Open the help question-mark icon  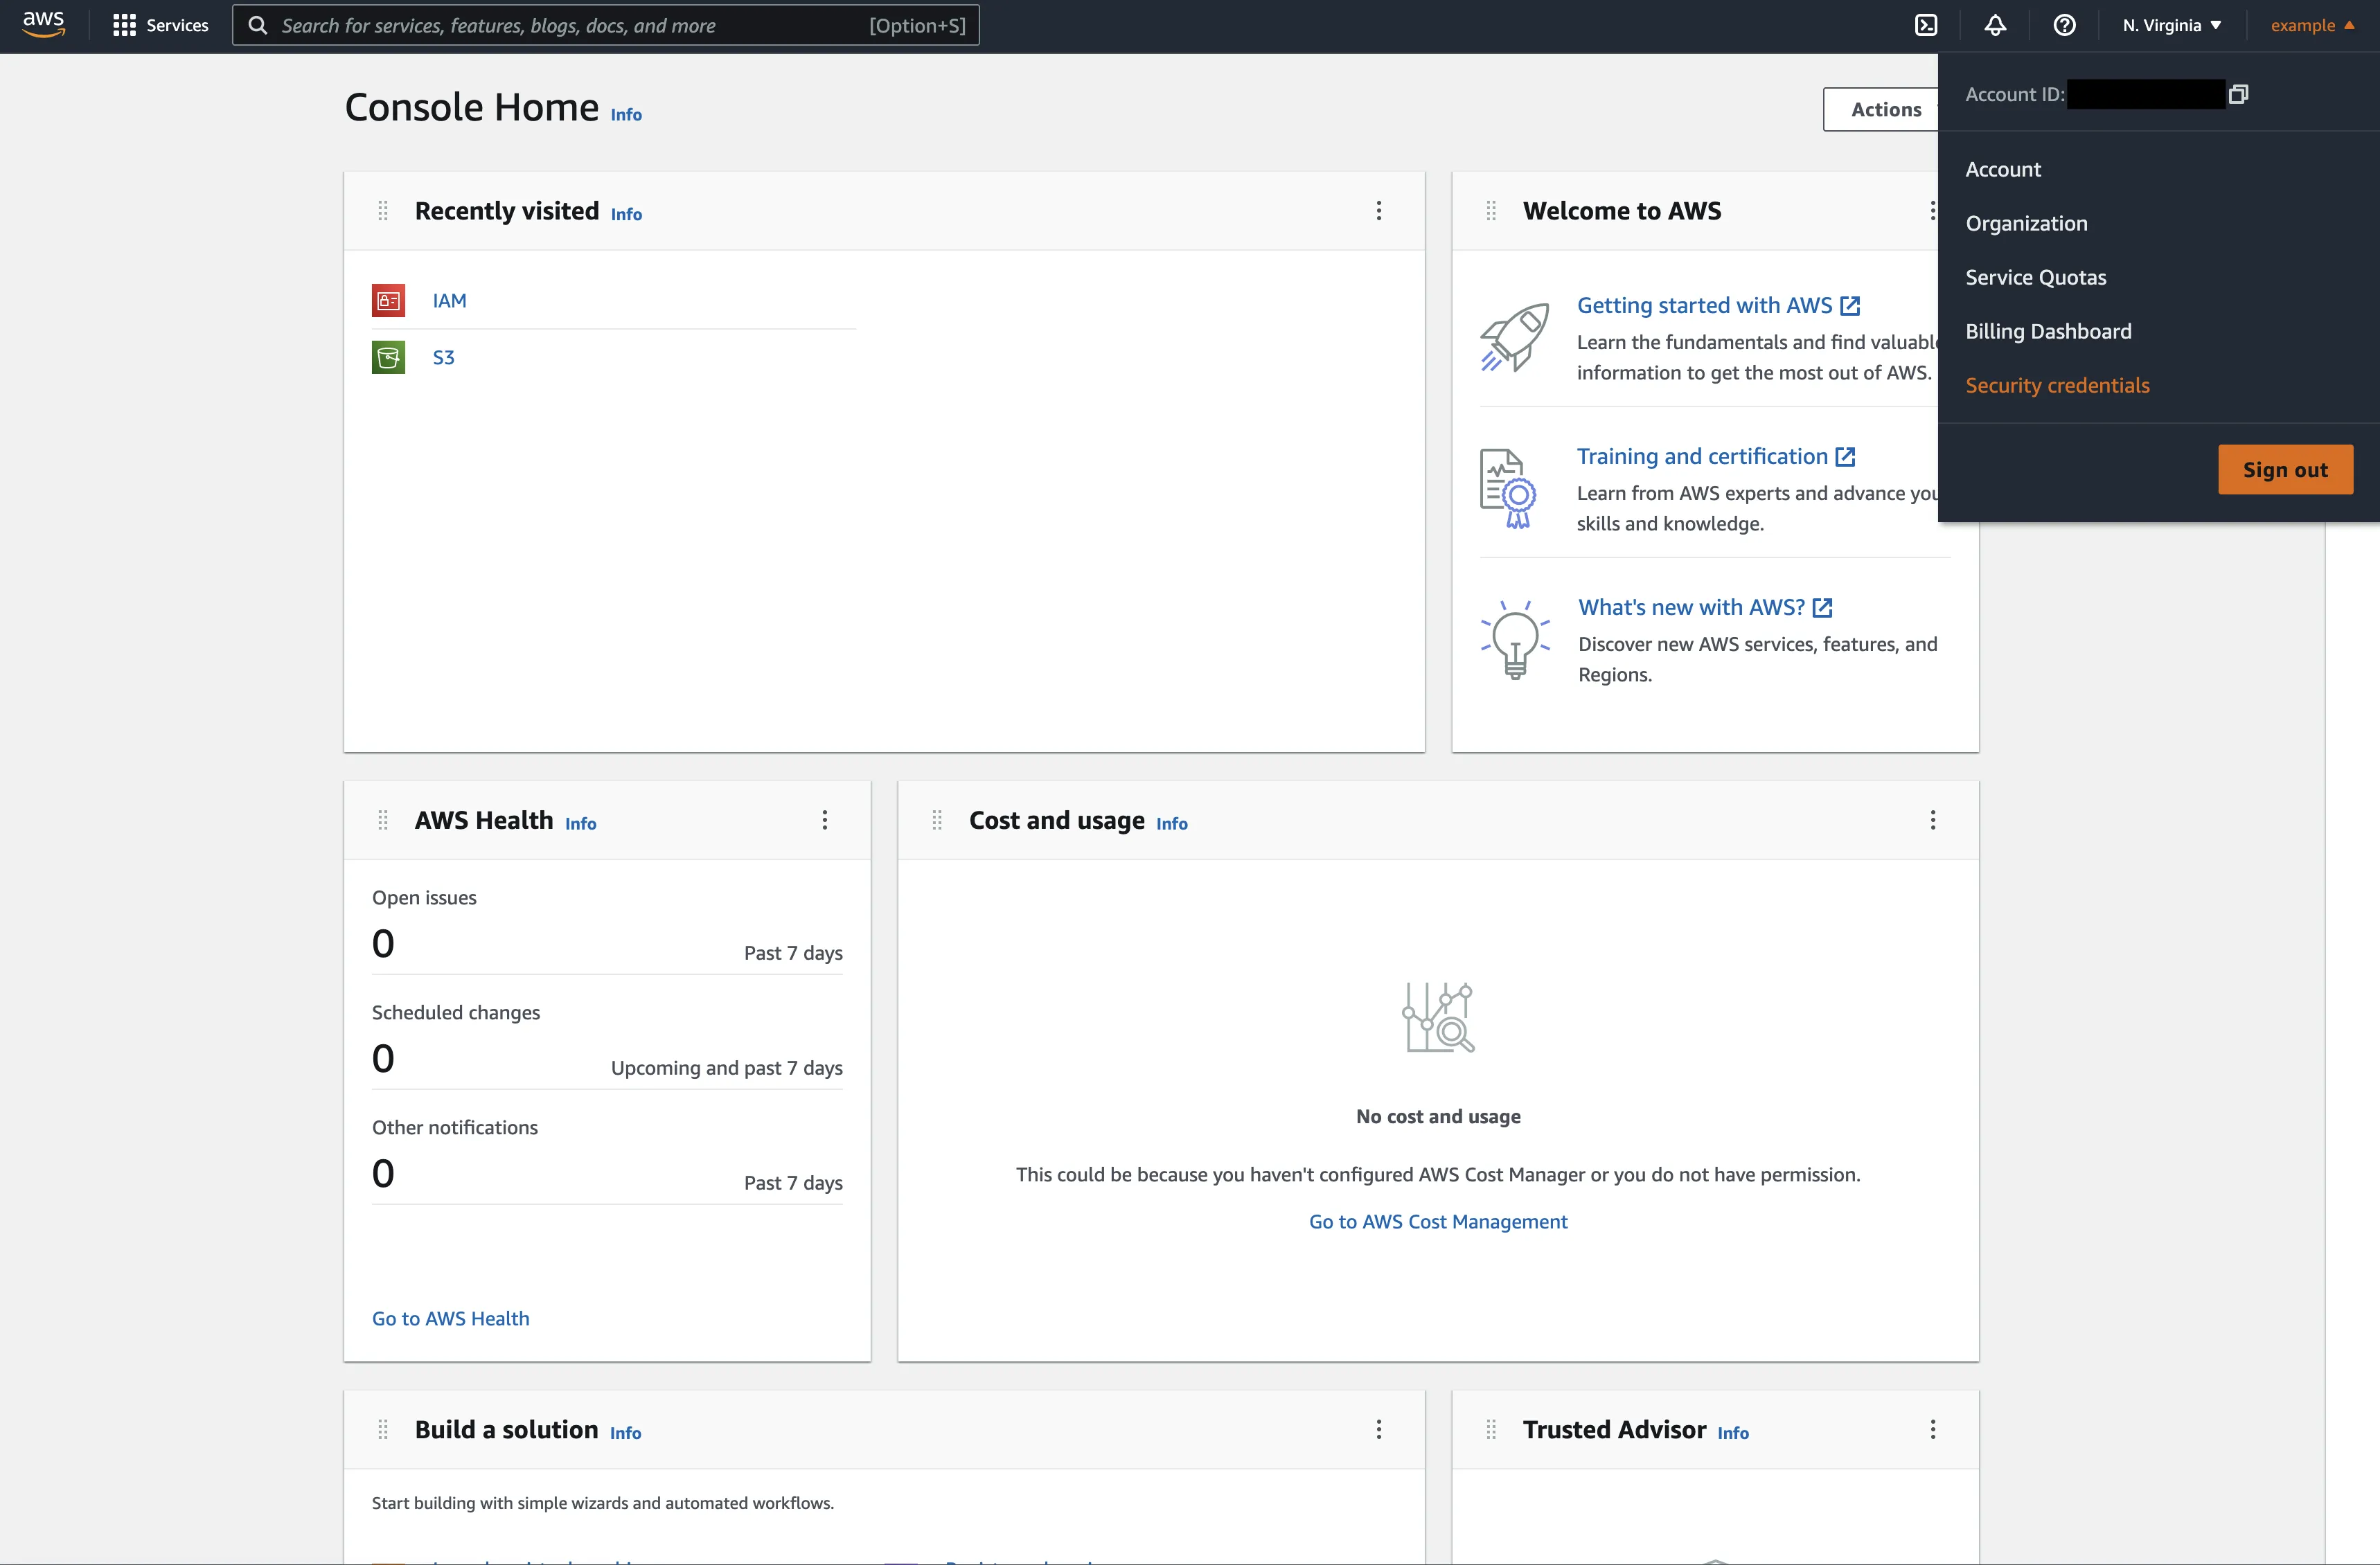2064,25
